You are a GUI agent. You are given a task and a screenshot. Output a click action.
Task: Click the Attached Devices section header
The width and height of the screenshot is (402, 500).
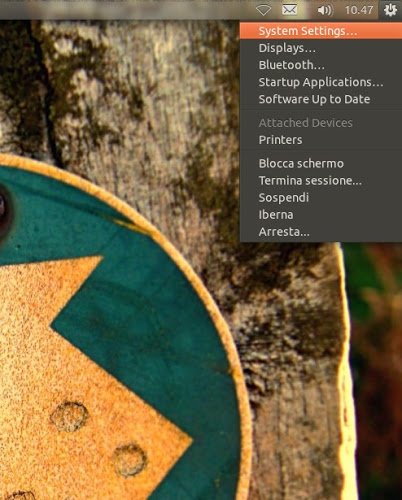[x=305, y=123]
